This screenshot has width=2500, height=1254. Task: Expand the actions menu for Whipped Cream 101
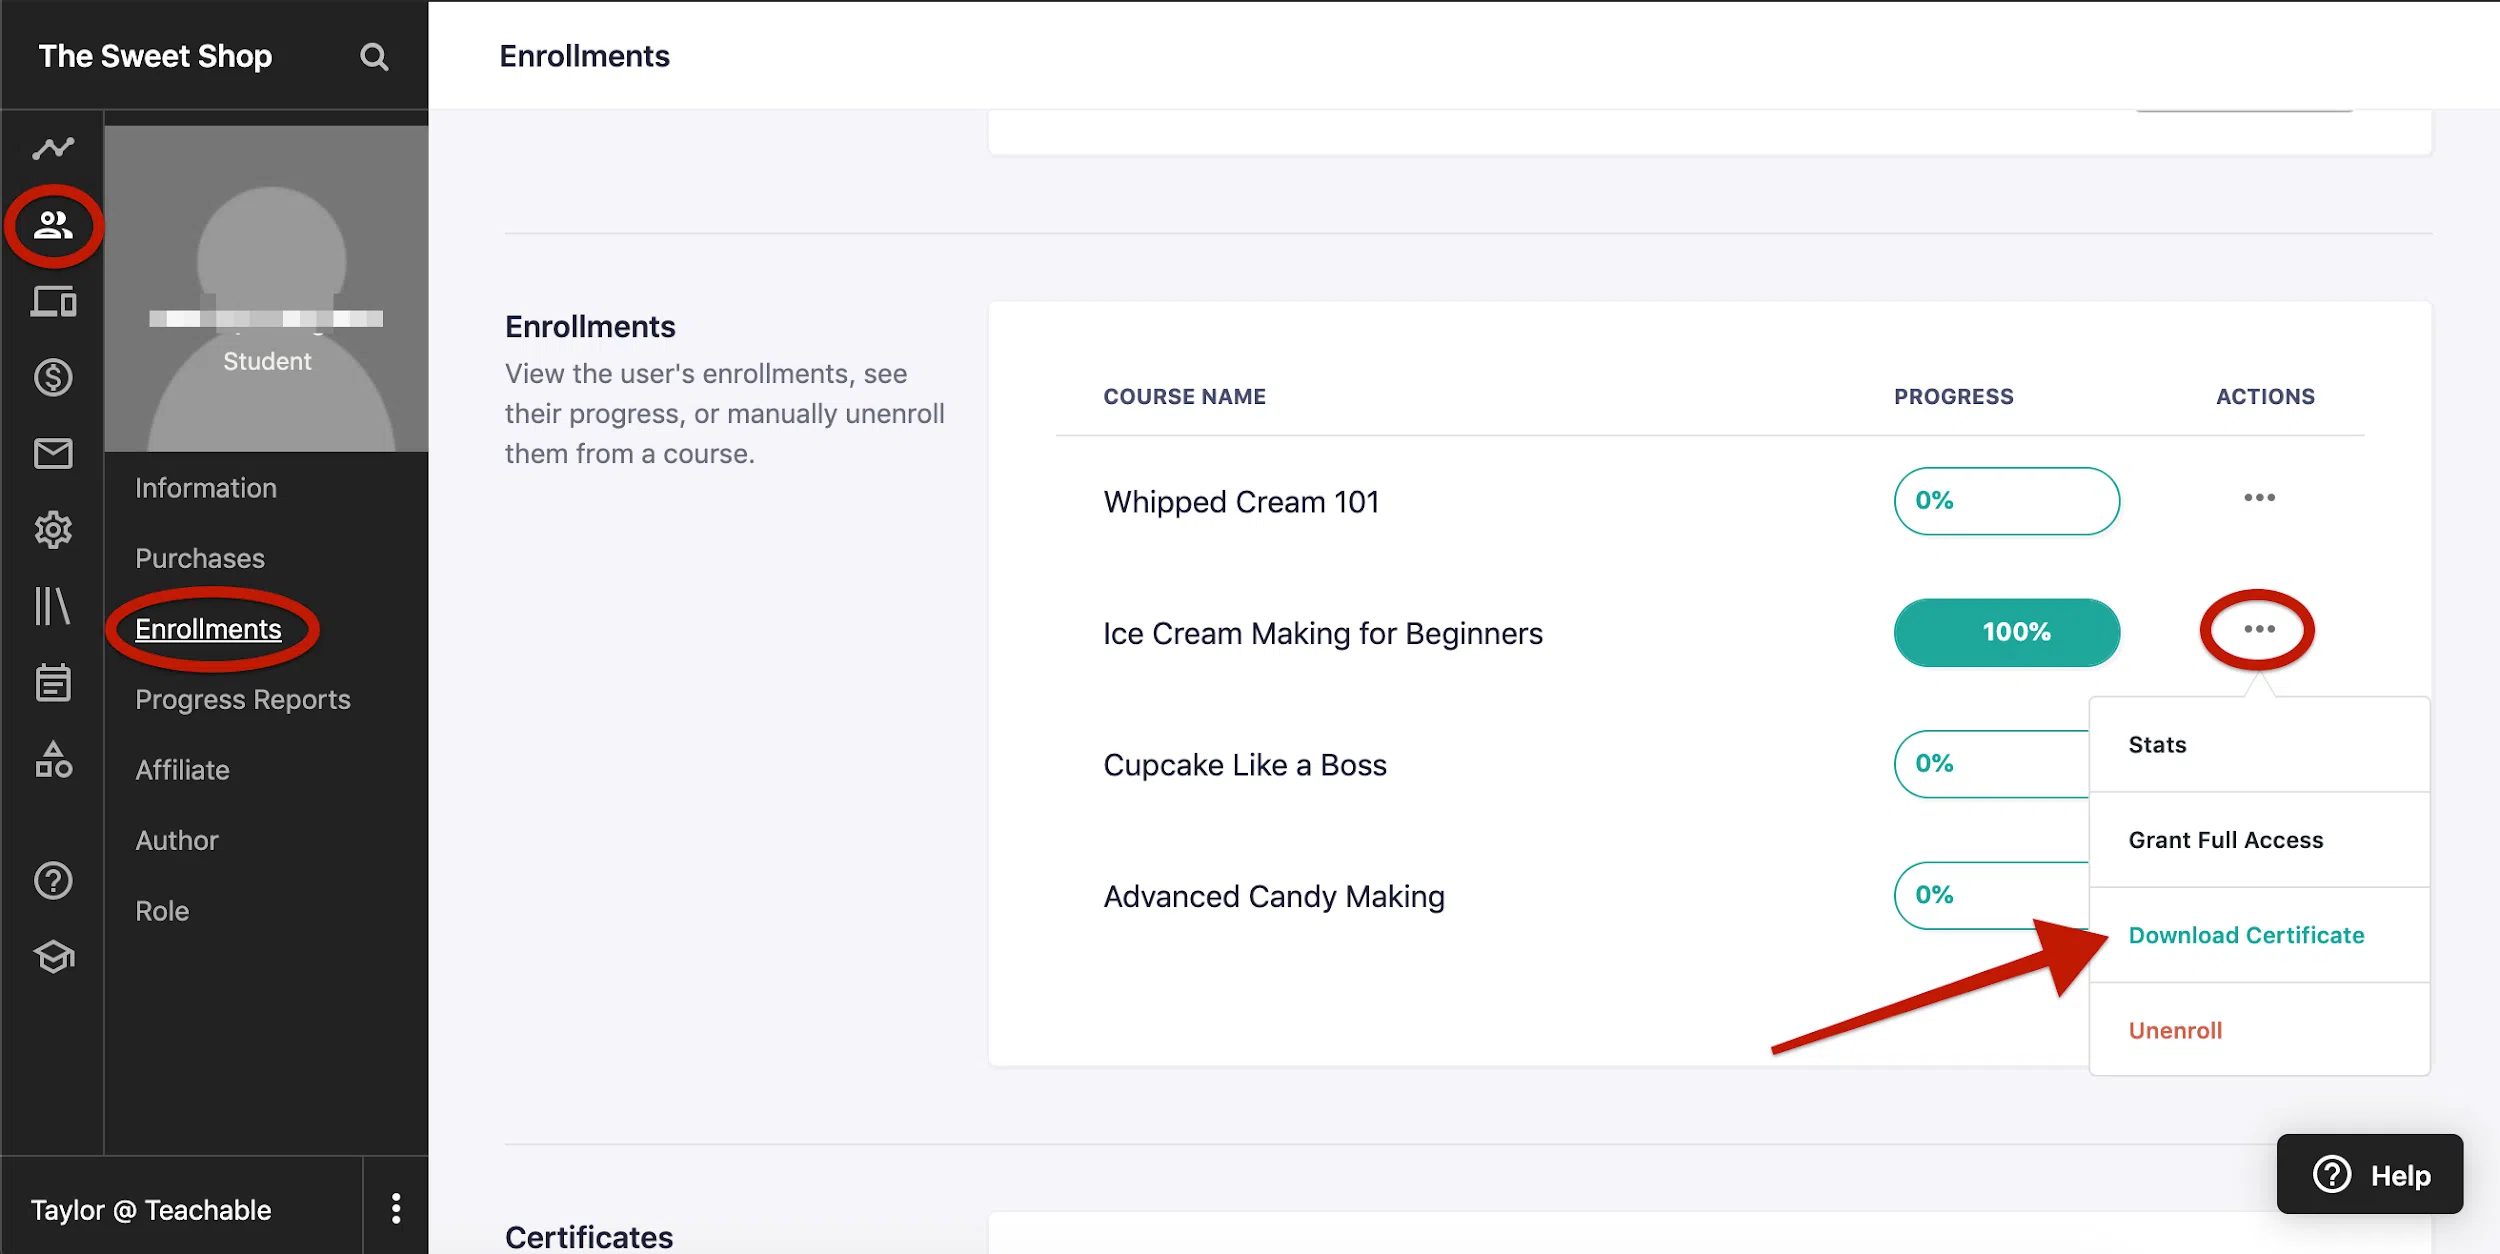pos(2259,498)
